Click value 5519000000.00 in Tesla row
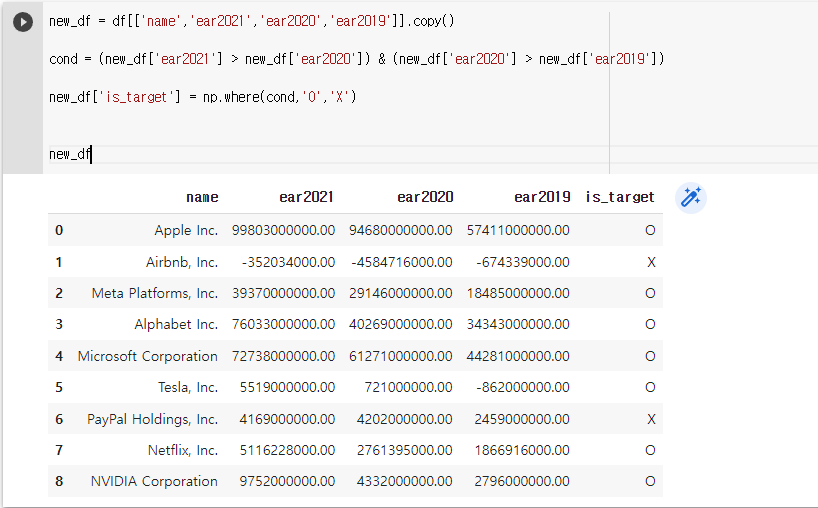The height and width of the screenshot is (508, 818). coord(287,387)
